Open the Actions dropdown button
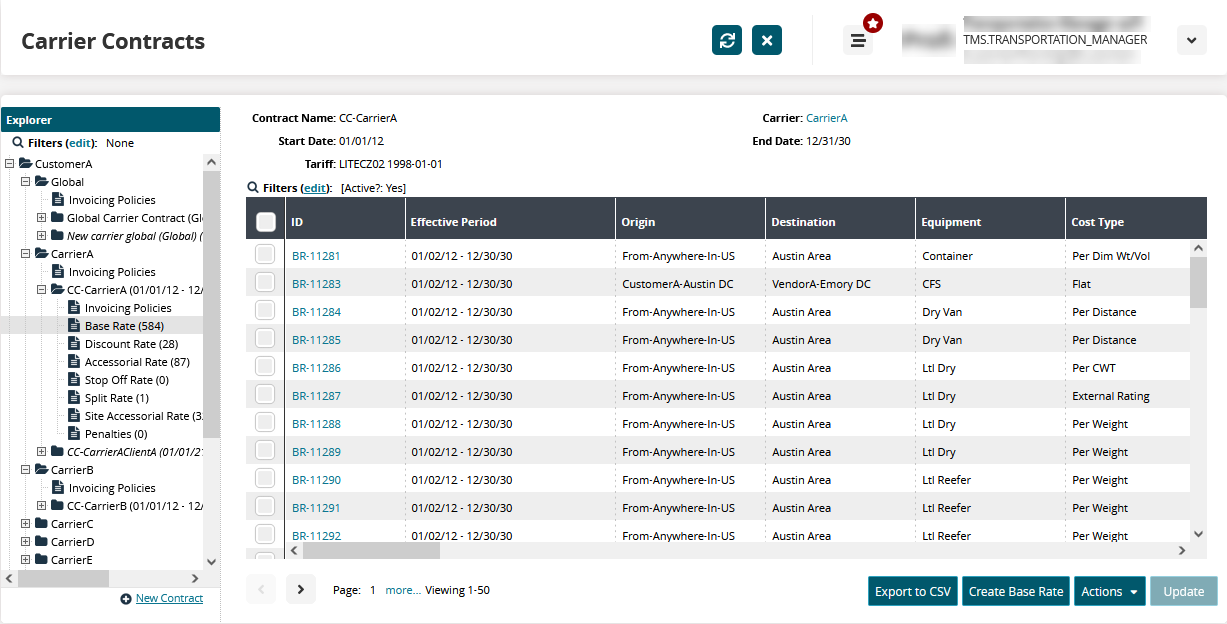This screenshot has width=1227, height=624. point(1110,591)
